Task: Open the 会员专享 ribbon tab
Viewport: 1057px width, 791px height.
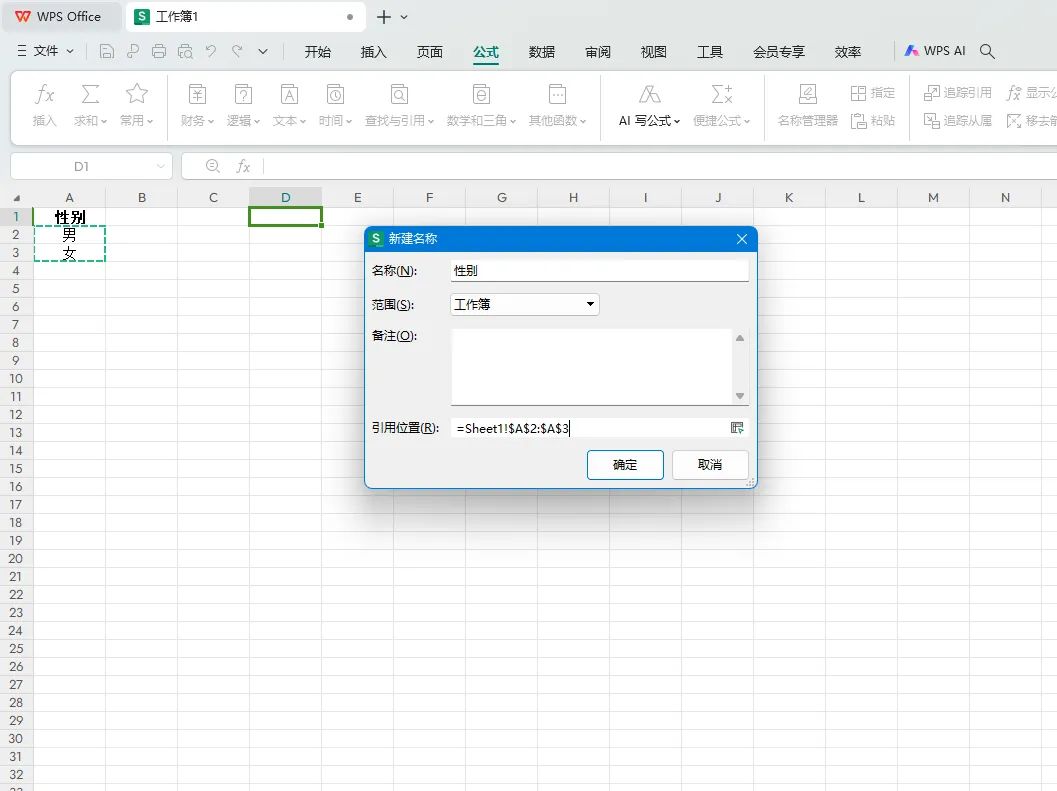Action: (x=779, y=52)
